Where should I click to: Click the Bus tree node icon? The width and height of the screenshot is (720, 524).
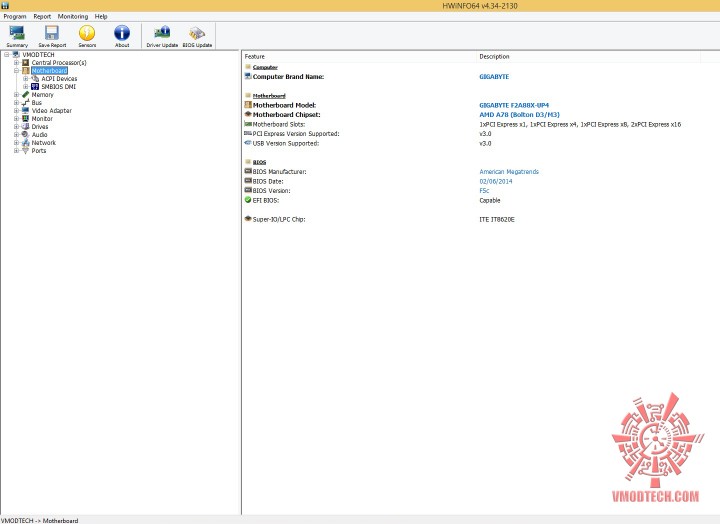pos(26,102)
